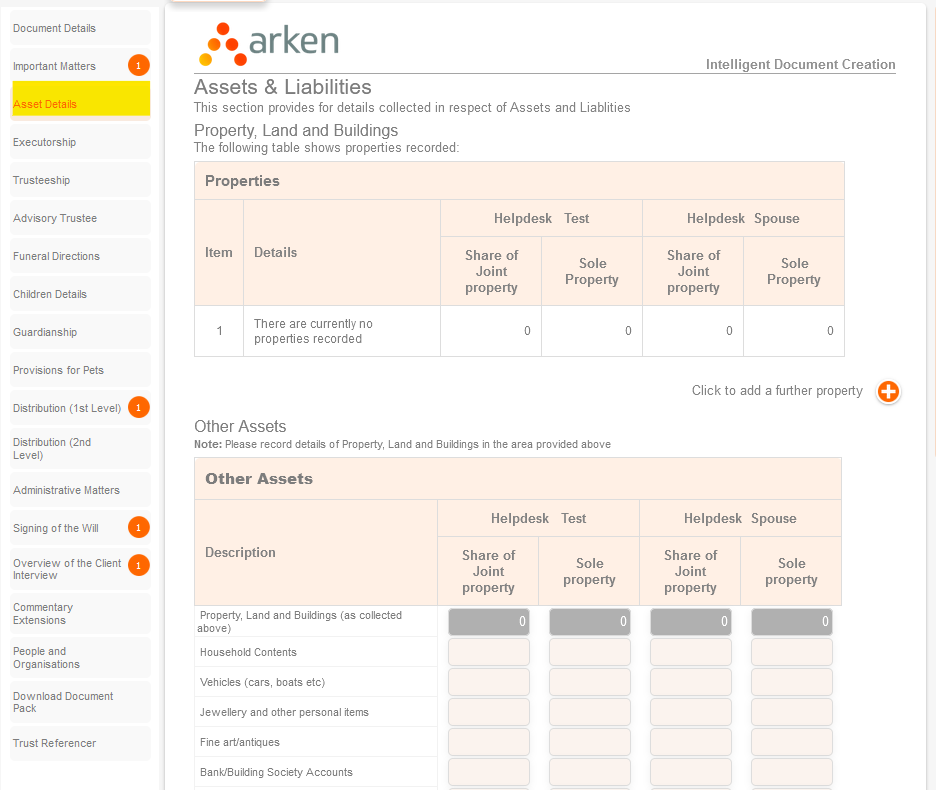The width and height of the screenshot is (936, 790).
Task: Go to the Executorship section
Action: 44,142
